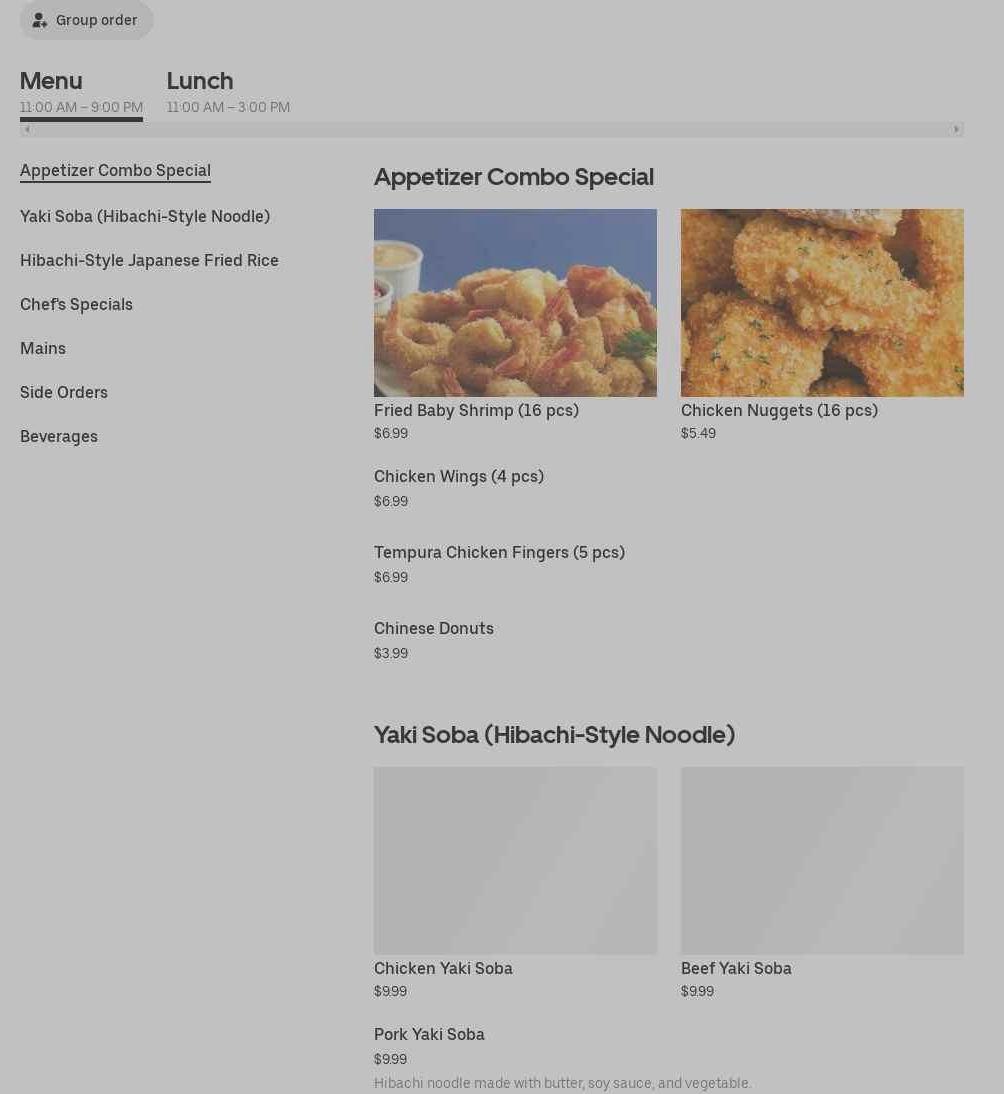Open Chicken Nuggets photo
This screenshot has width=1004, height=1094.
[x=822, y=303]
